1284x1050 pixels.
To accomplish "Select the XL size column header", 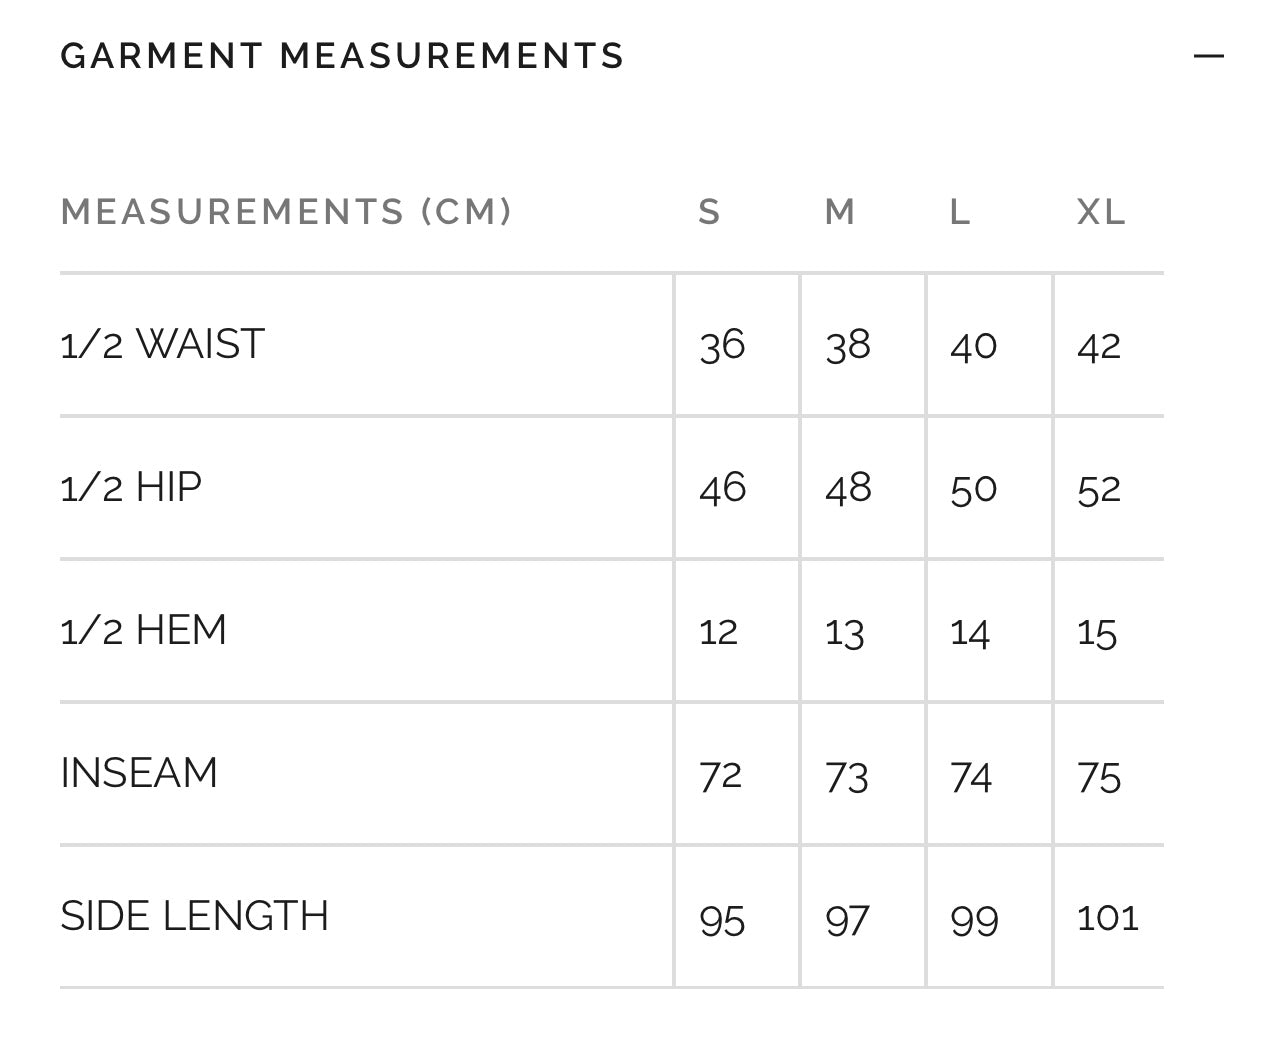I will click(x=1101, y=212).
